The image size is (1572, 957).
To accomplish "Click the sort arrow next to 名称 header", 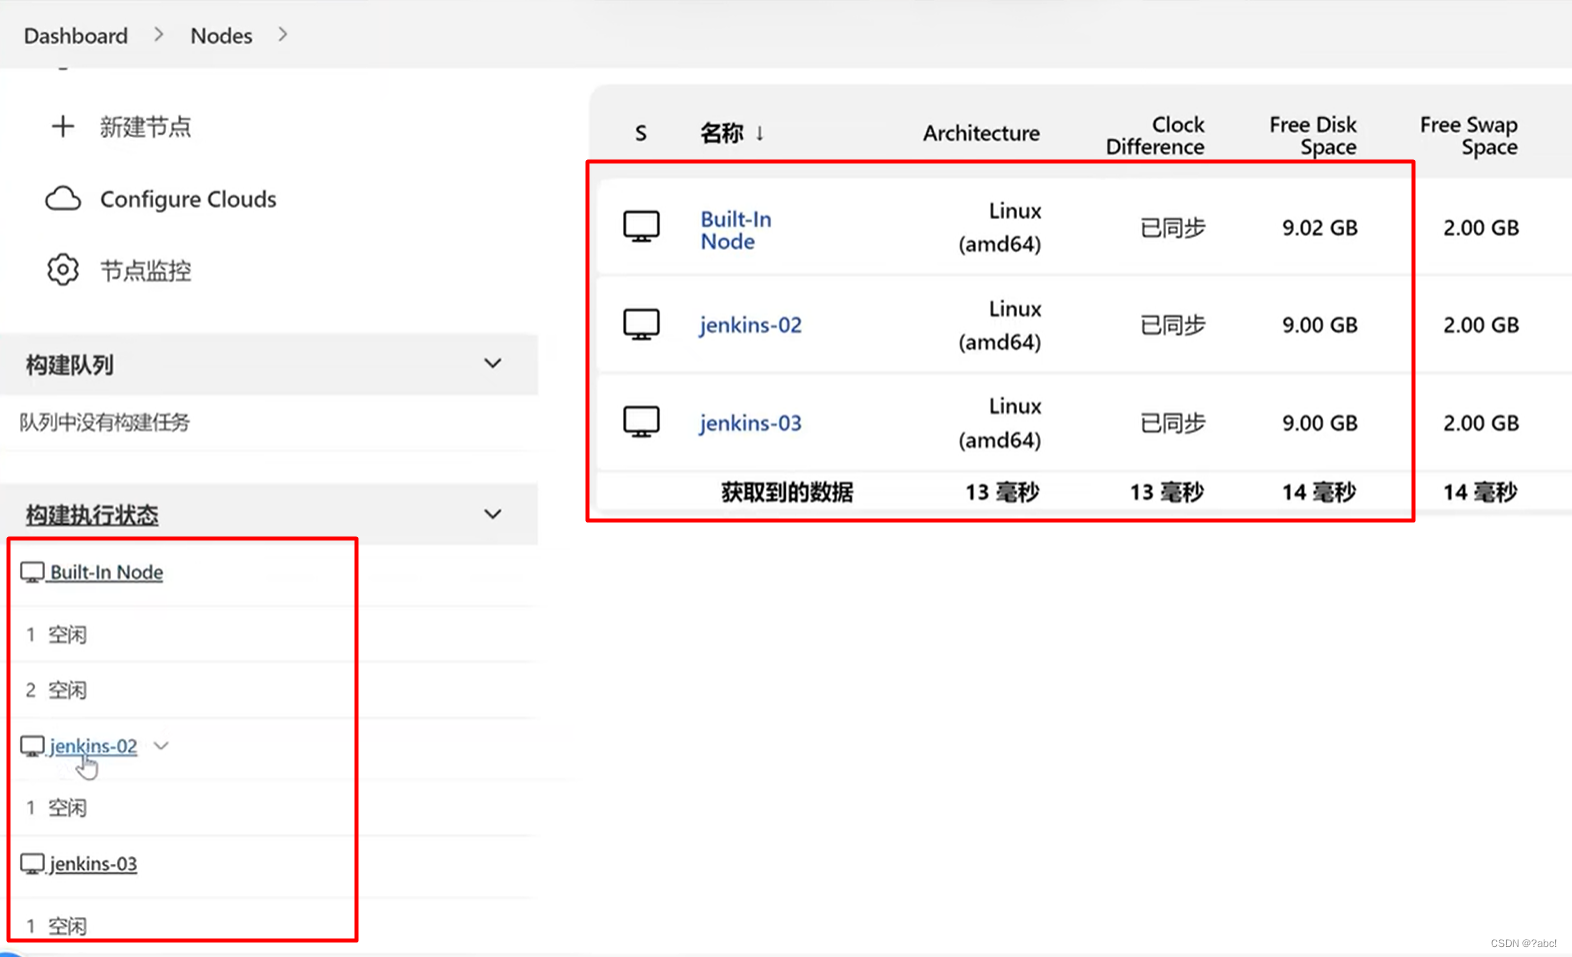I will click(x=760, y=133).
